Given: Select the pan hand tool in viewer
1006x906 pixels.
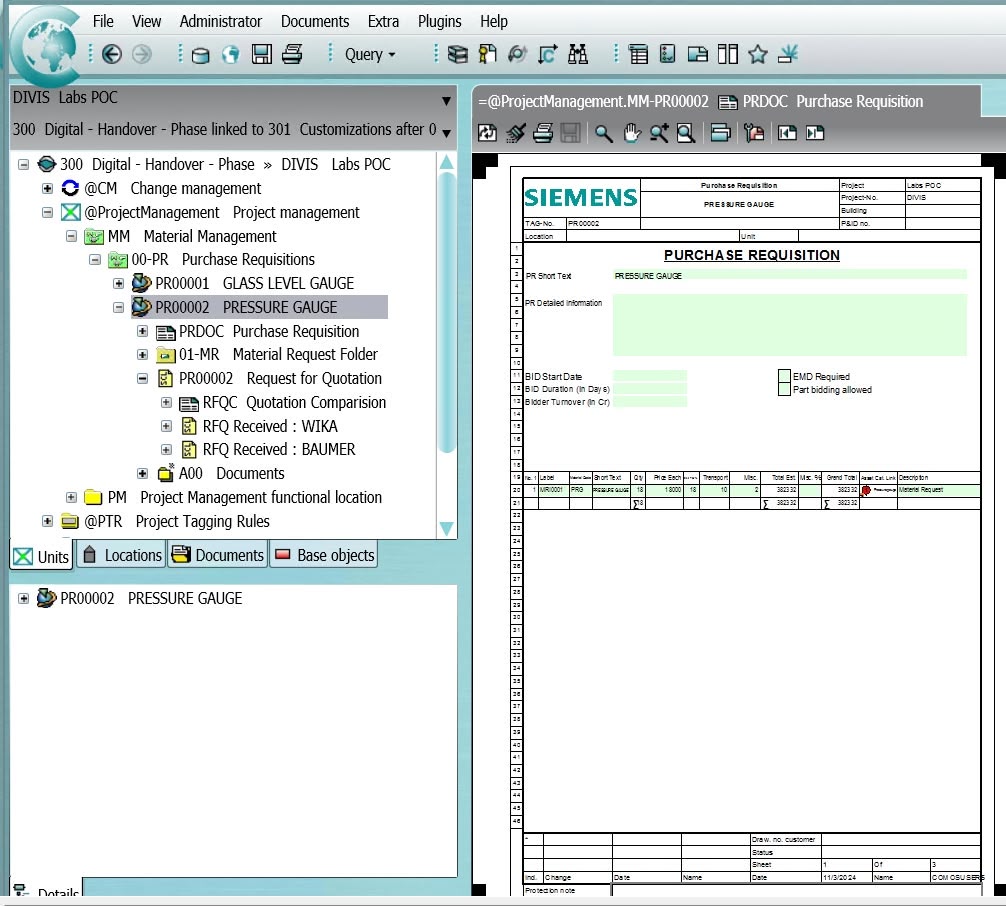Looking at the screenshot, I should coord(632,133).
